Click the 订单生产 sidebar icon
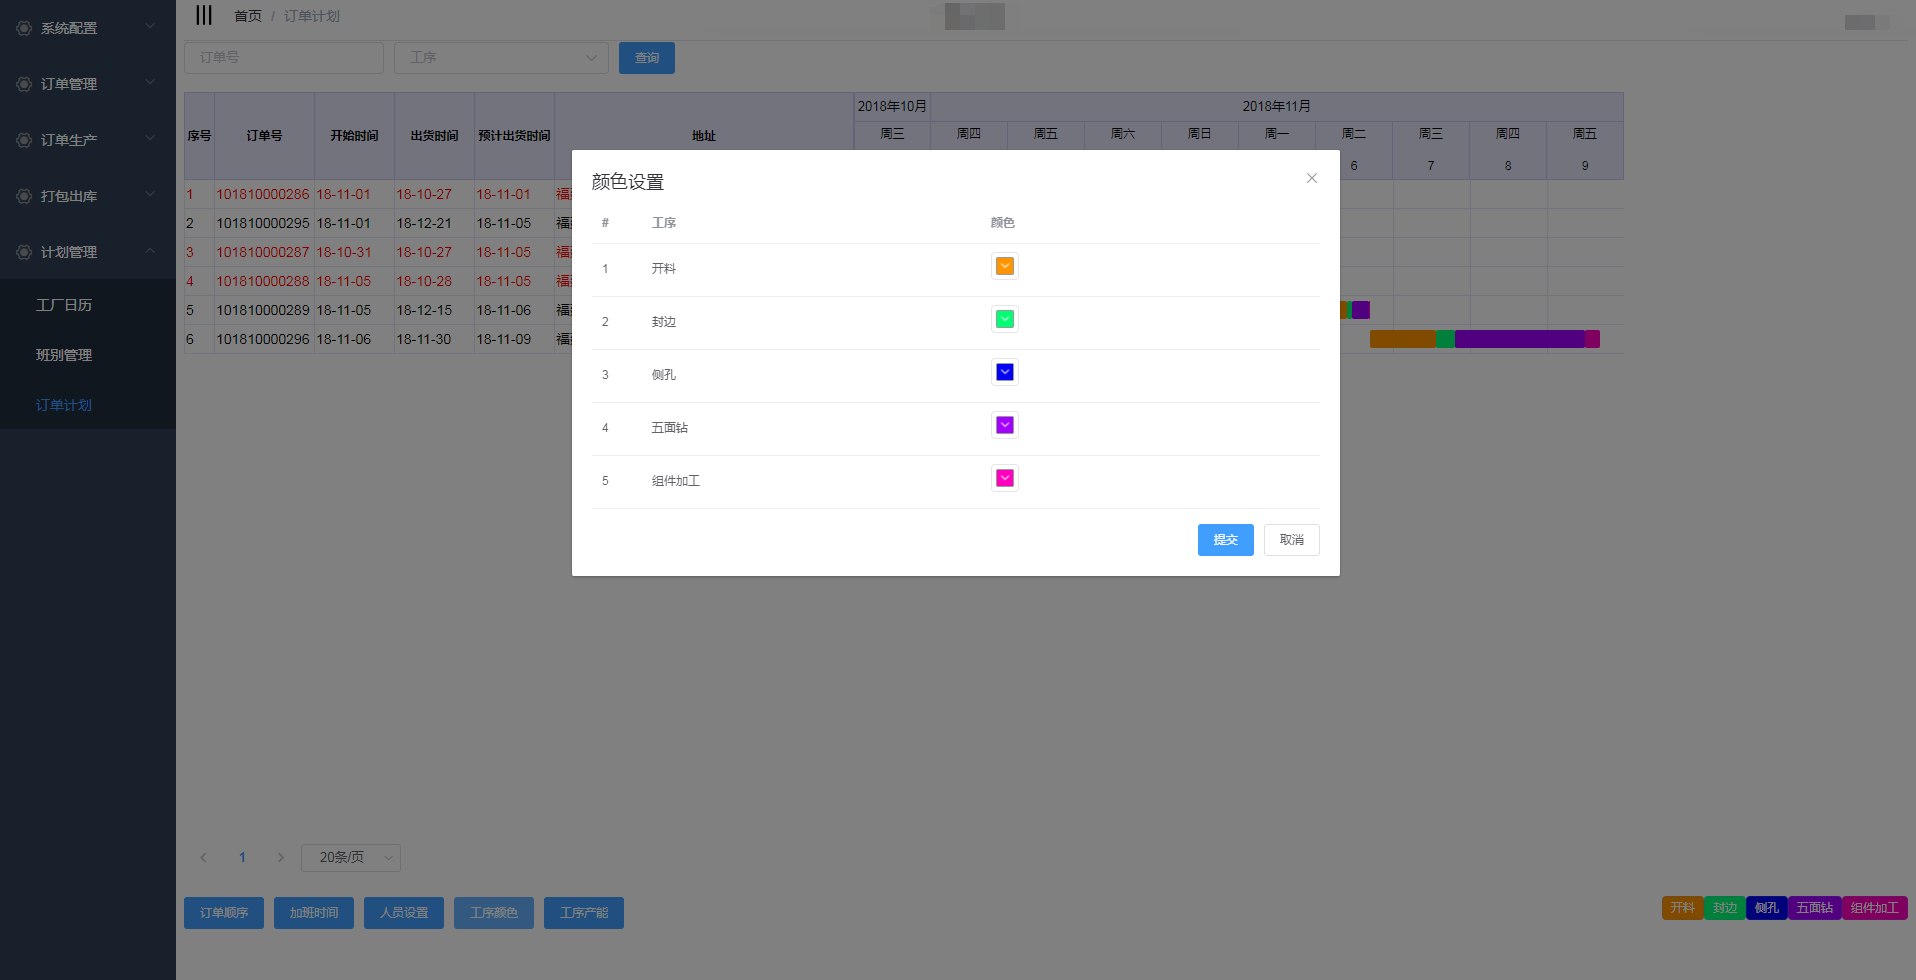The width and height of the screenshot is (1916, 980). tap(24, 140)
